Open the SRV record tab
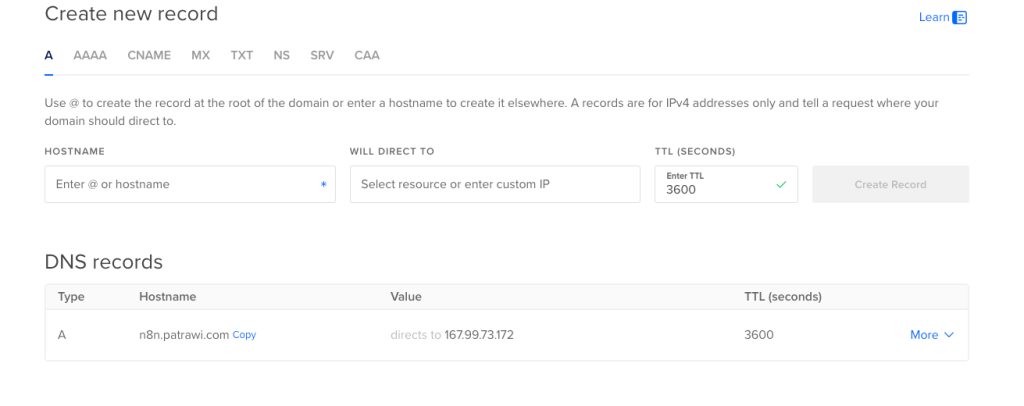 coord(322,55)
